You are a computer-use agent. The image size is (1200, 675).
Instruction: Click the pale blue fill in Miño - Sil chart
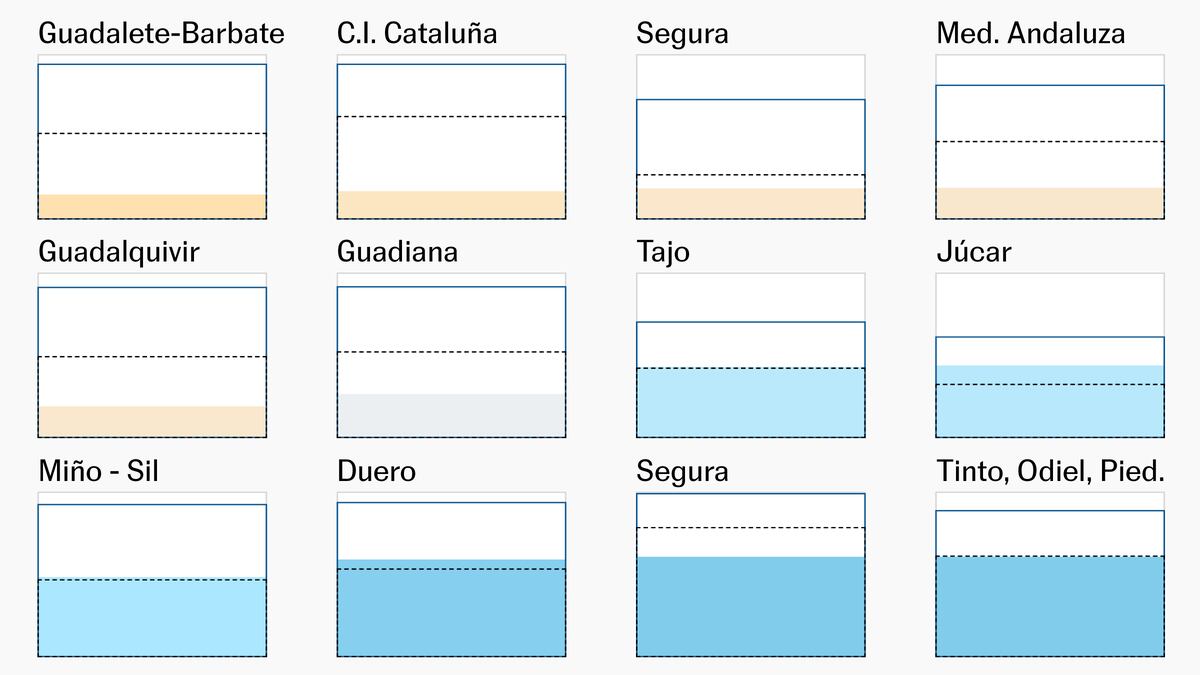click(x=152, y=617)
